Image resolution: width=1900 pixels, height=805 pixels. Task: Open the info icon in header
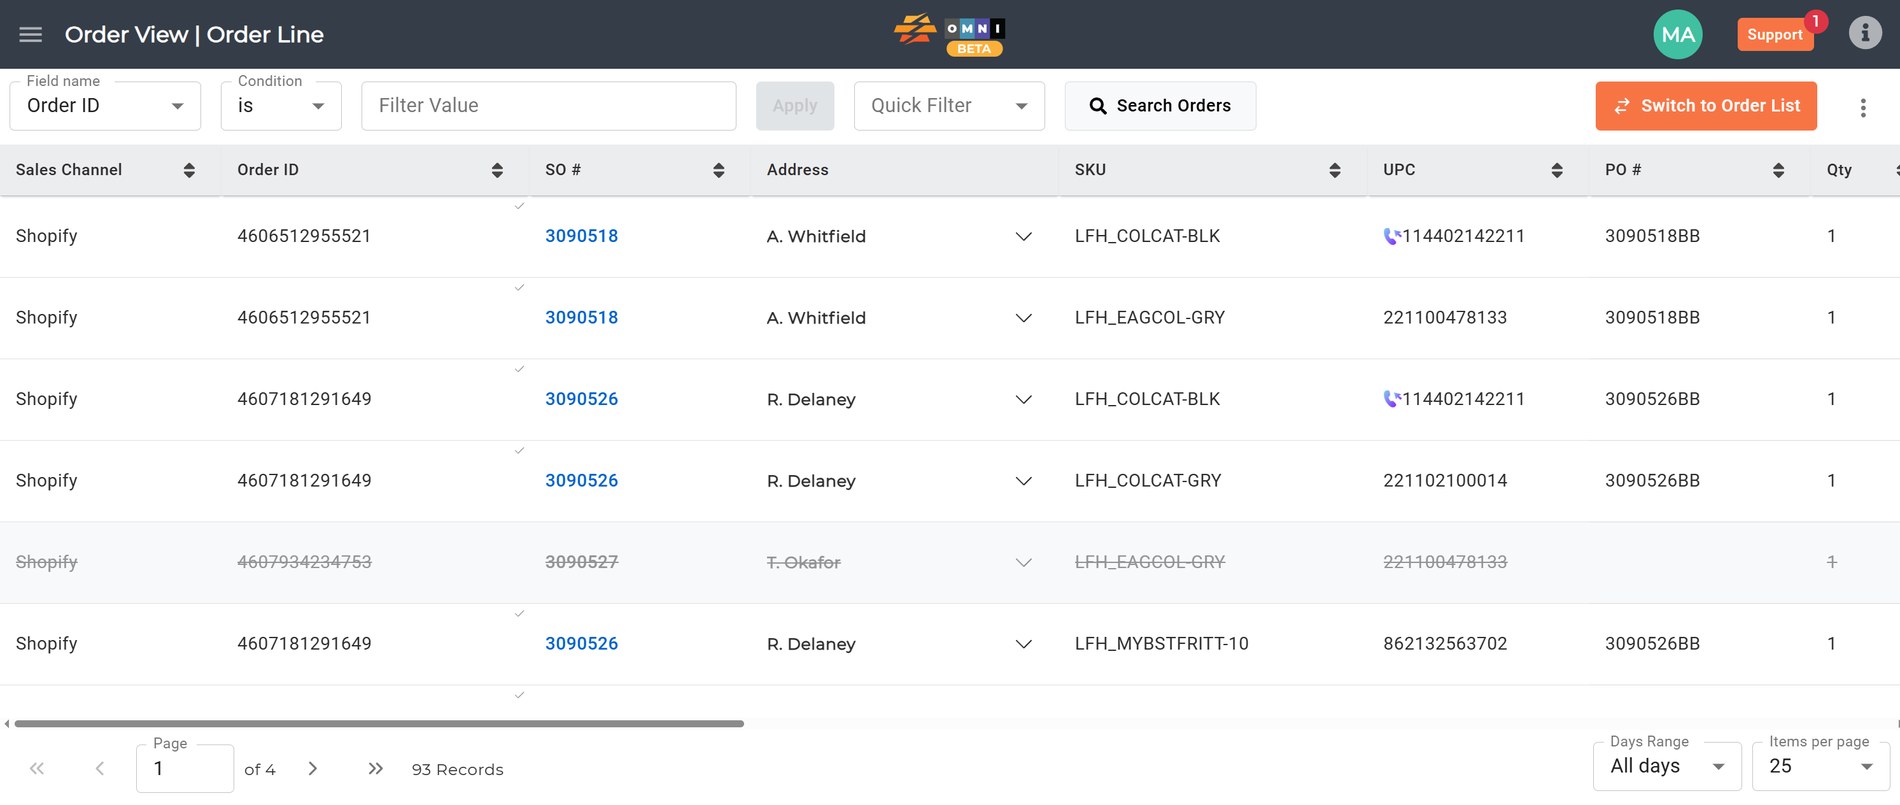coord(1865,33)
